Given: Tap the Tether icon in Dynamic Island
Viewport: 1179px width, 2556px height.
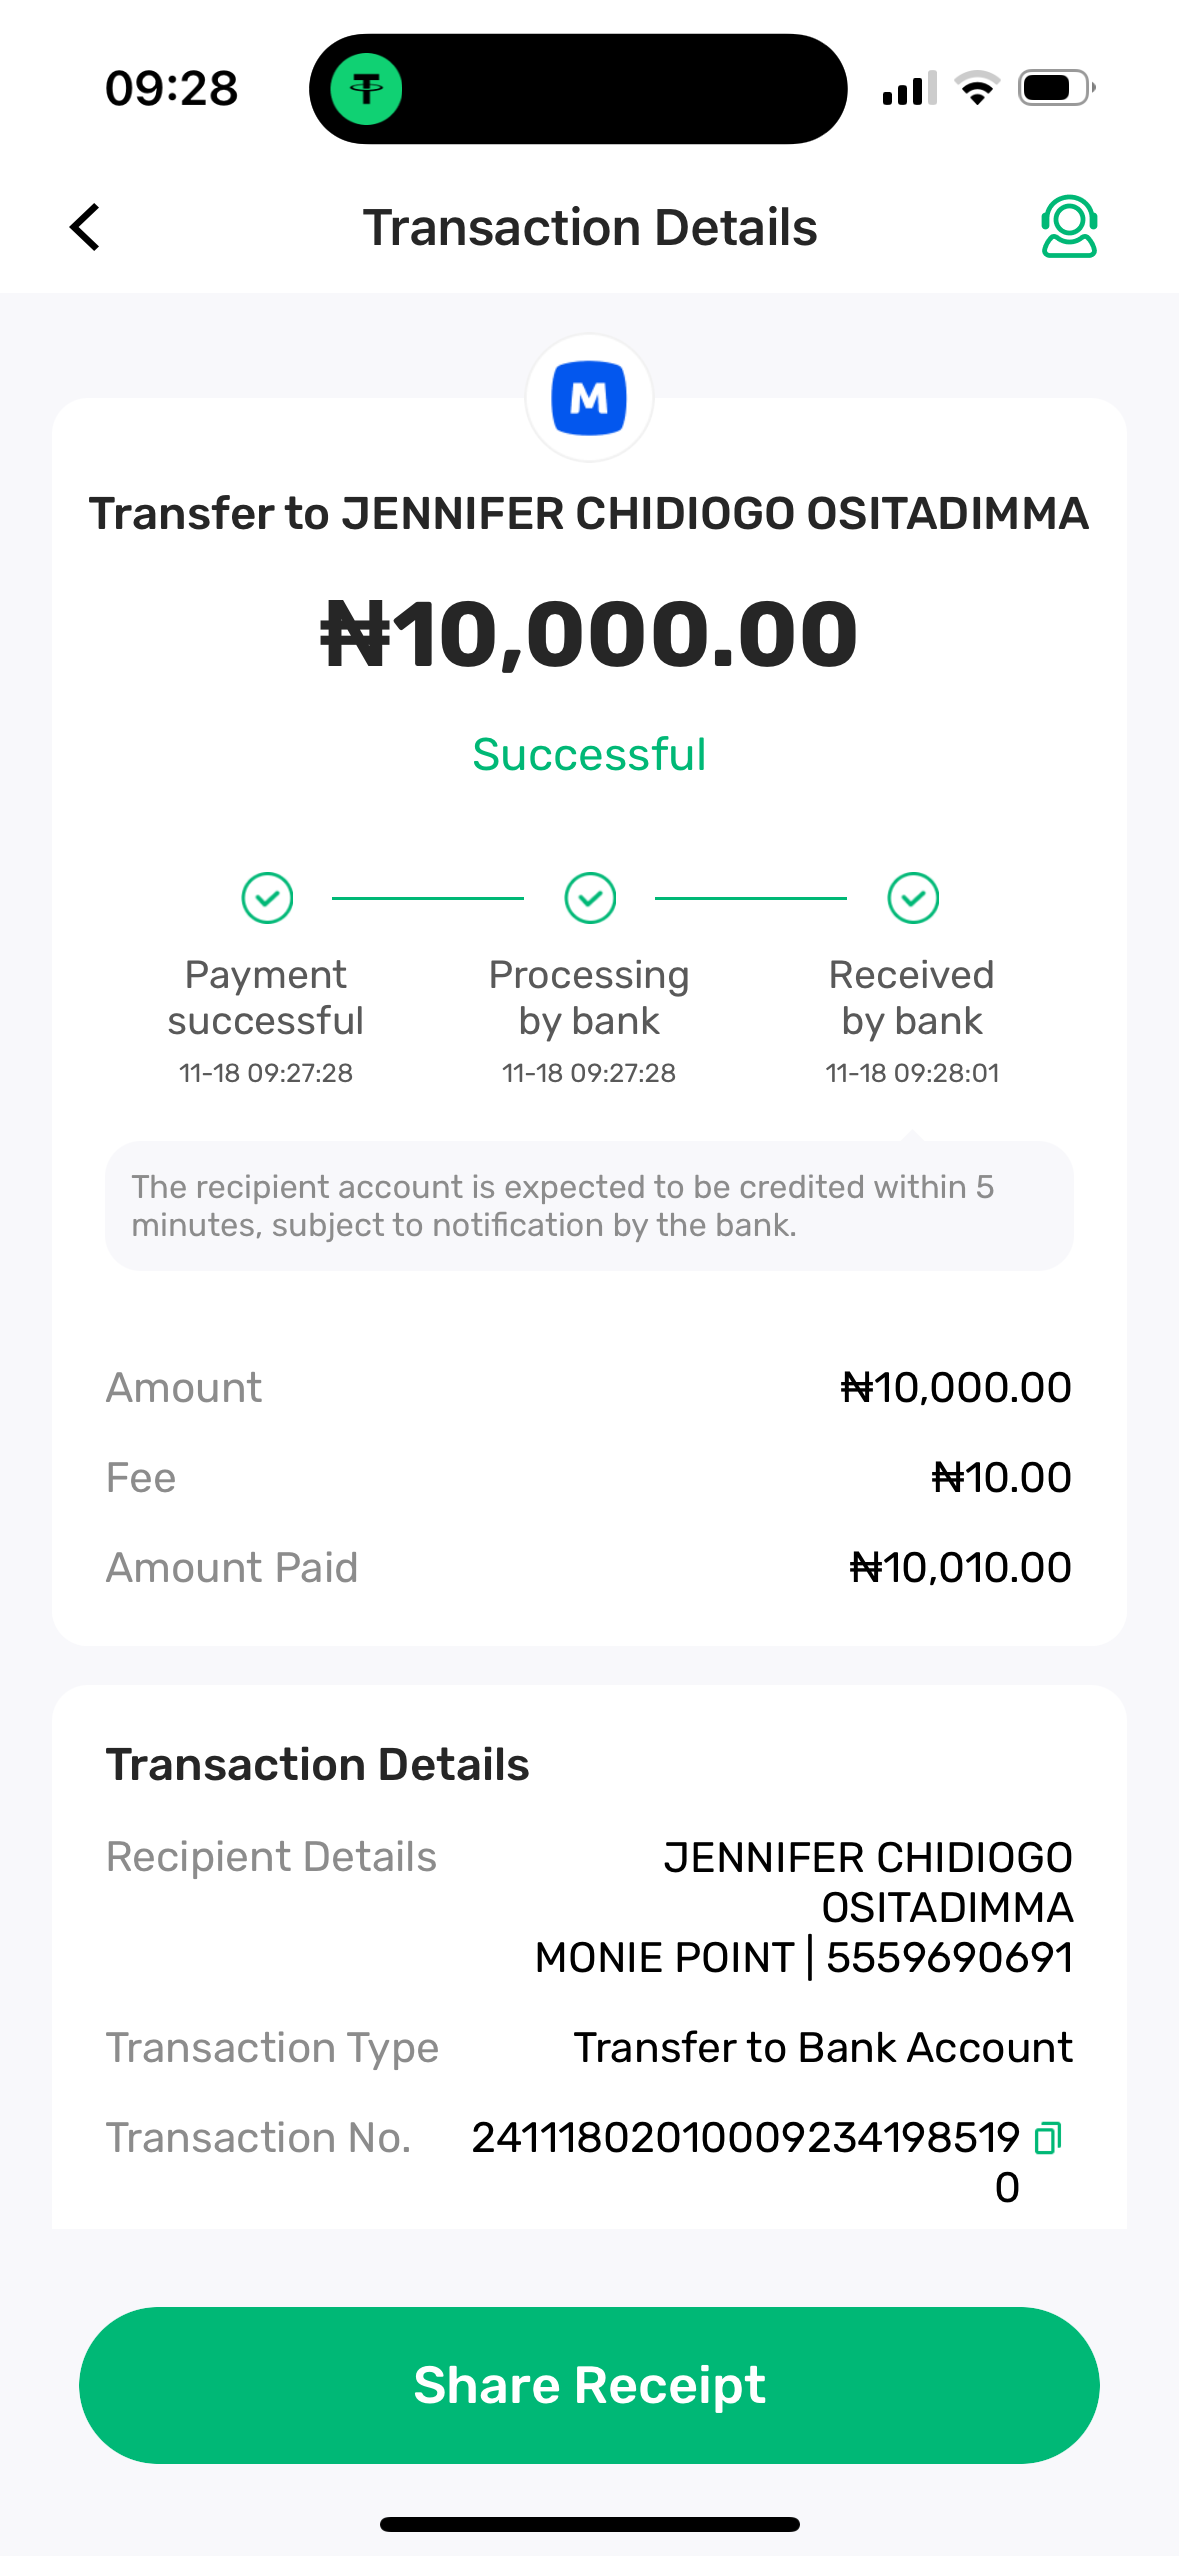Looking at the screenshot, I should click(367, 89).
